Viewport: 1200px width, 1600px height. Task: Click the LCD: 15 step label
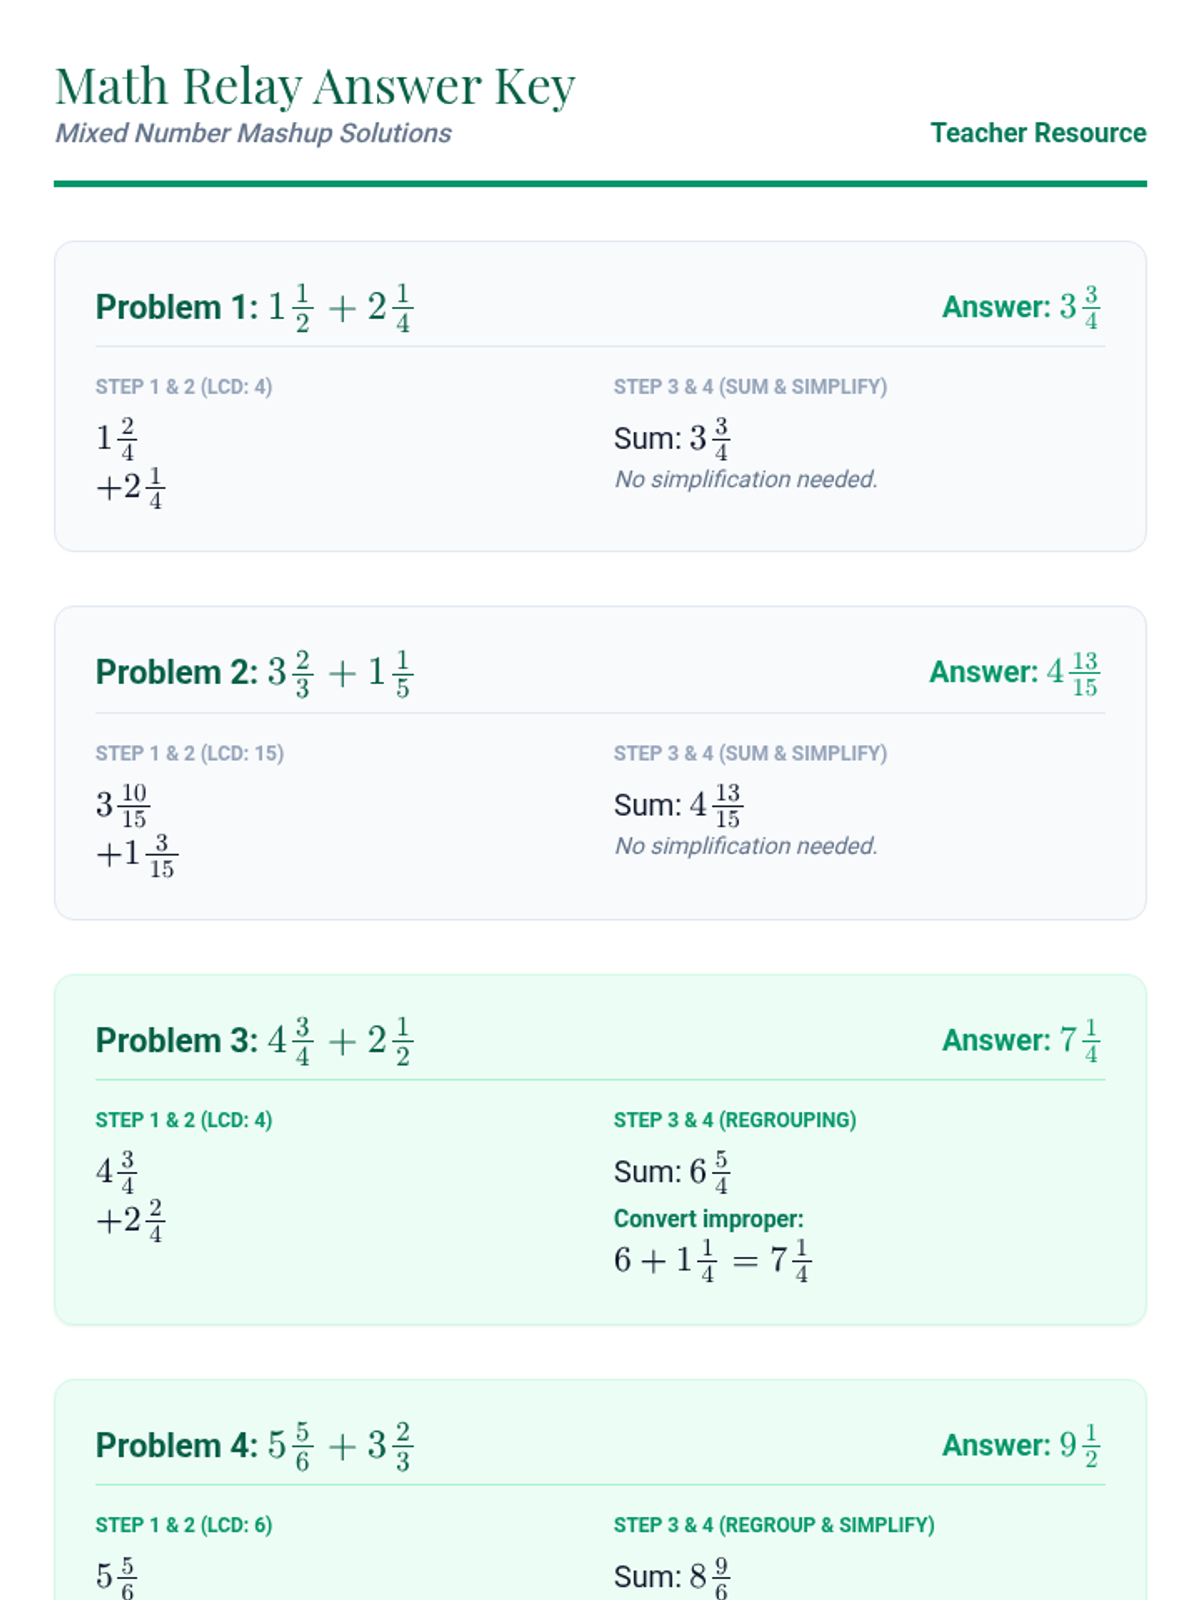pyautogui.click(x=189, y=753)
